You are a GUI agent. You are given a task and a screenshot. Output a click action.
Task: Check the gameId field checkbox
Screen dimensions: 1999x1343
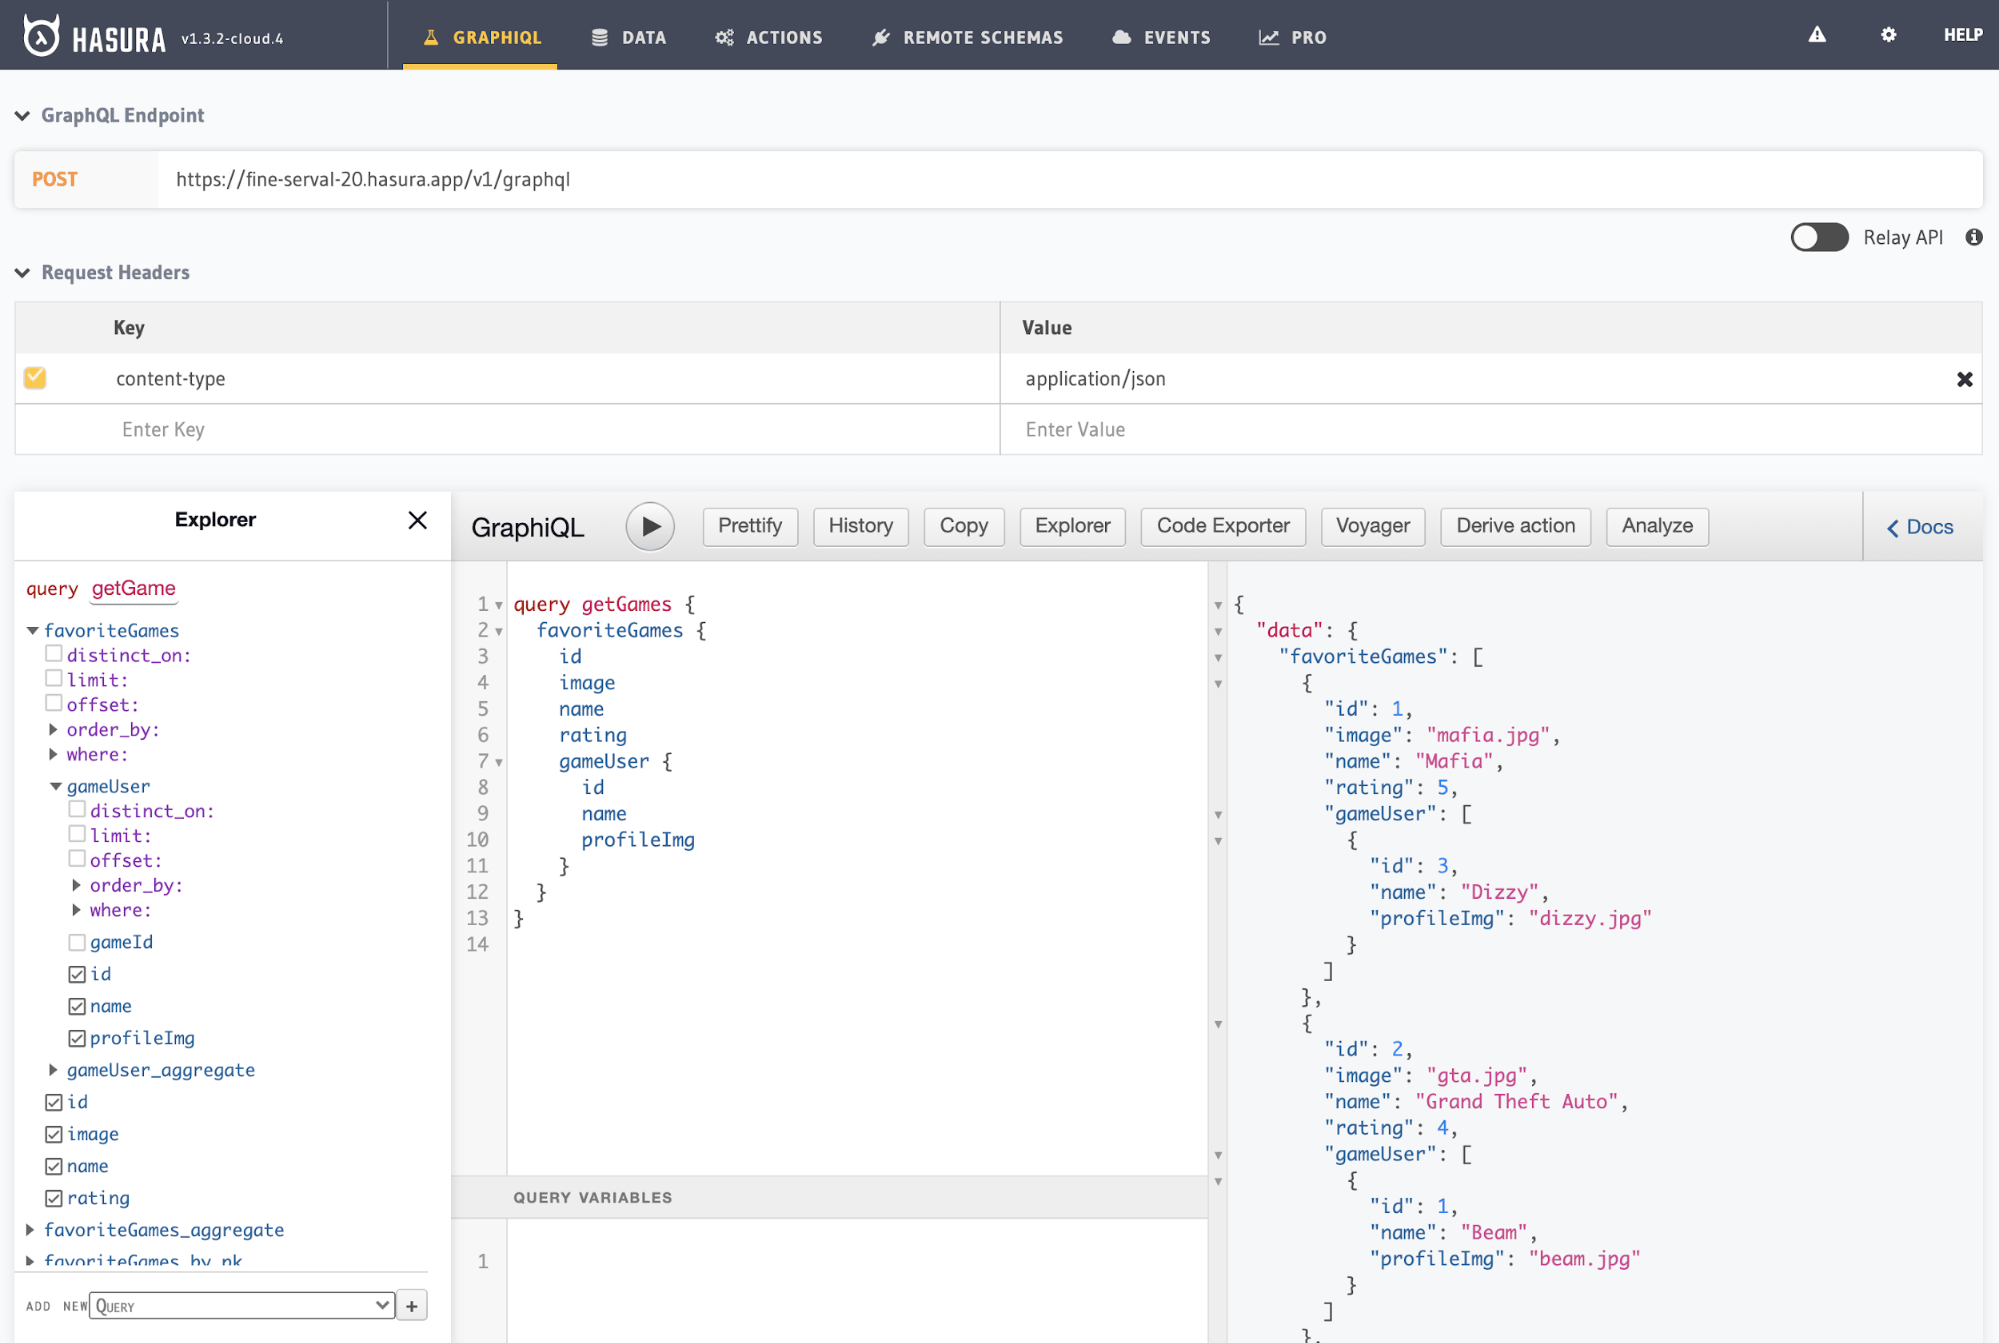point(77,942)
